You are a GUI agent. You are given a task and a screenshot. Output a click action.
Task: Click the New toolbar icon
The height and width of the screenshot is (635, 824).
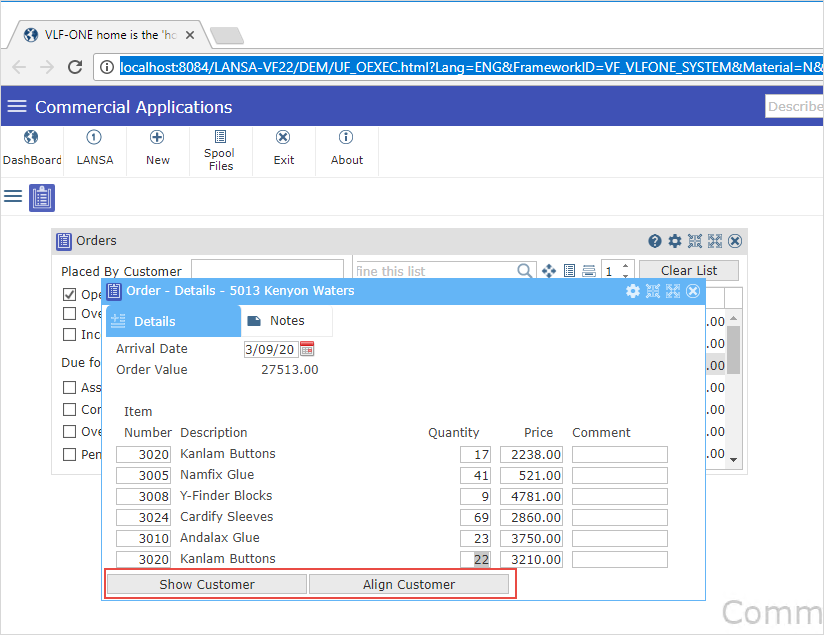coord(157,147)
